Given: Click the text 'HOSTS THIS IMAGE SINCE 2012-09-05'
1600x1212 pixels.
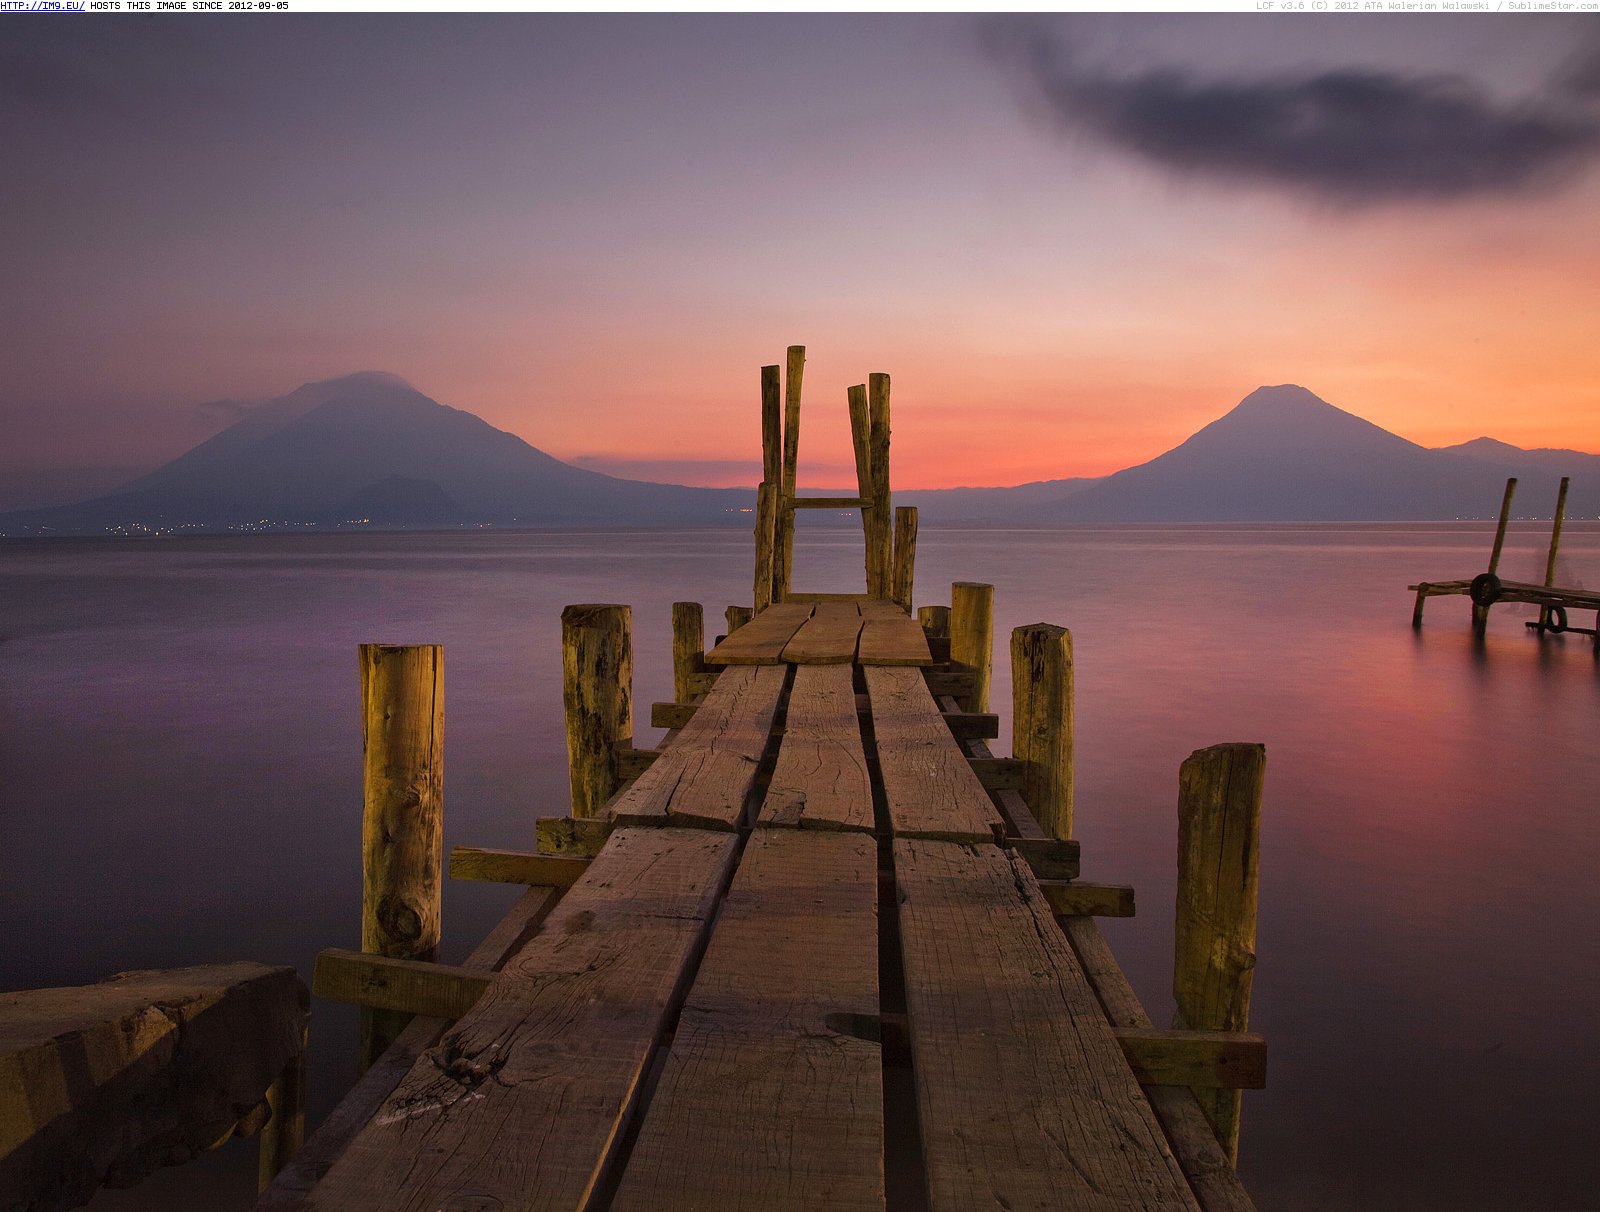Looking at the screenshot, I should pyautogui.click(x=189, y=6).
